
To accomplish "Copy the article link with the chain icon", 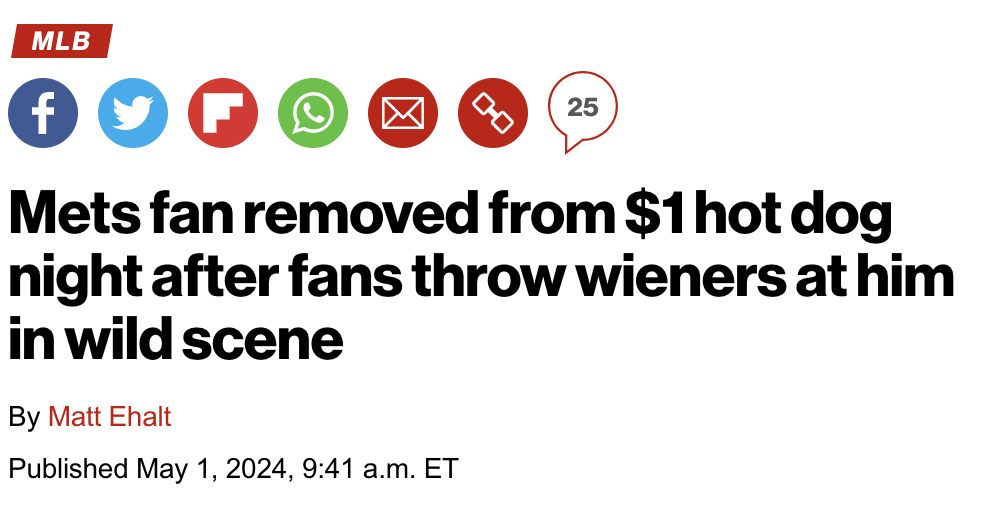I will point(492,112).
